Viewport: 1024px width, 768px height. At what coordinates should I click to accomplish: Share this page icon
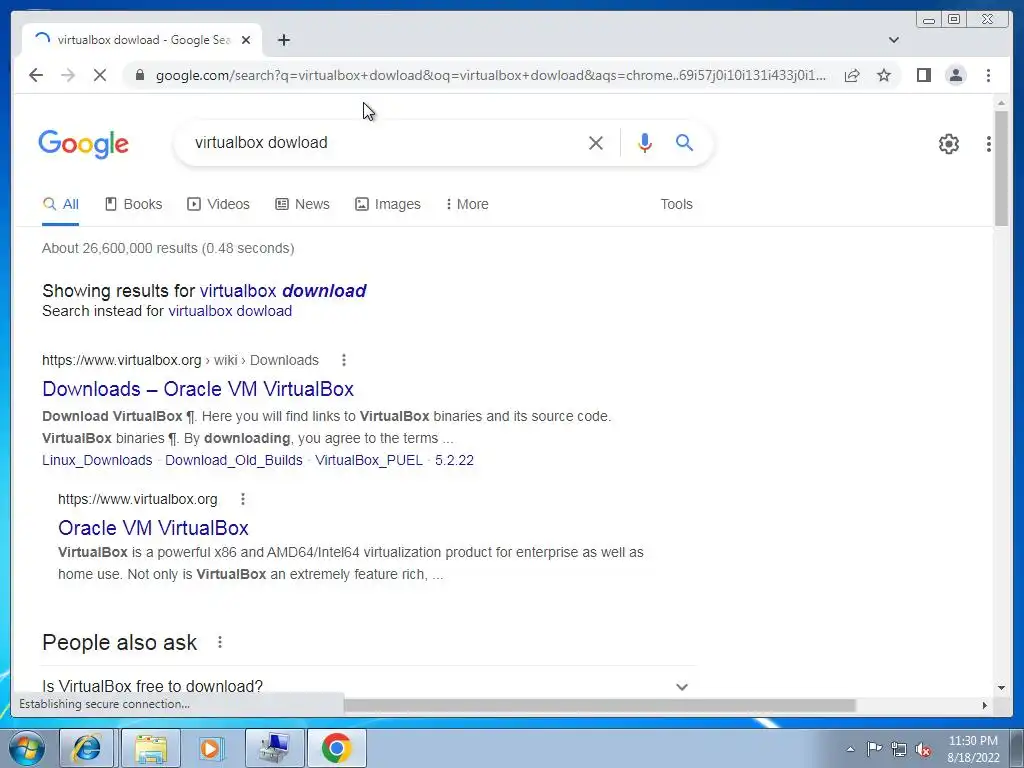click(x=852, y=75)
